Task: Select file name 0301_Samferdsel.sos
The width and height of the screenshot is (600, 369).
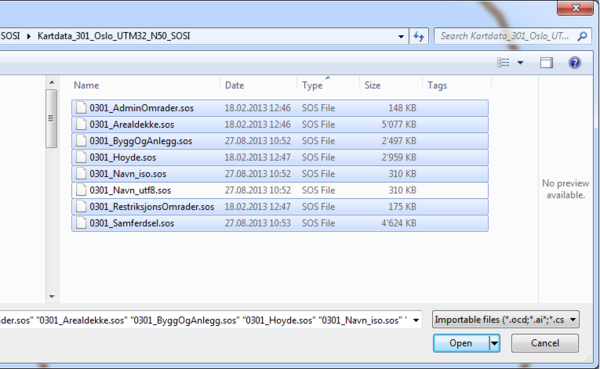Action: (132, 223)
